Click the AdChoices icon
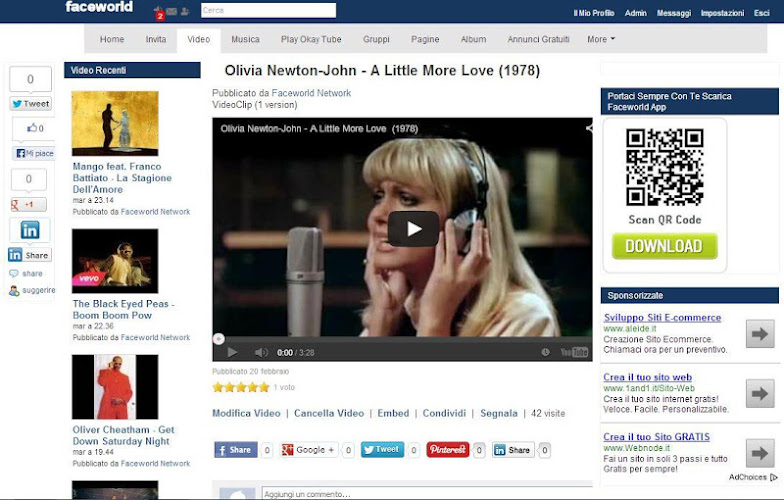The height and width of the screenshot is (500, 784). (x=774, y=478)
